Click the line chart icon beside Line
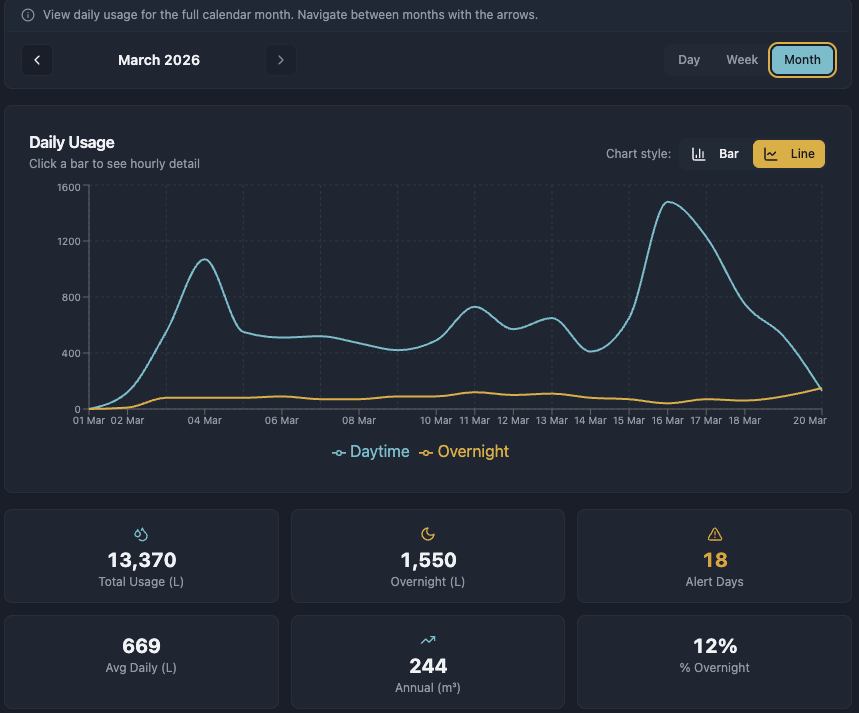 (x=769, y=153)
